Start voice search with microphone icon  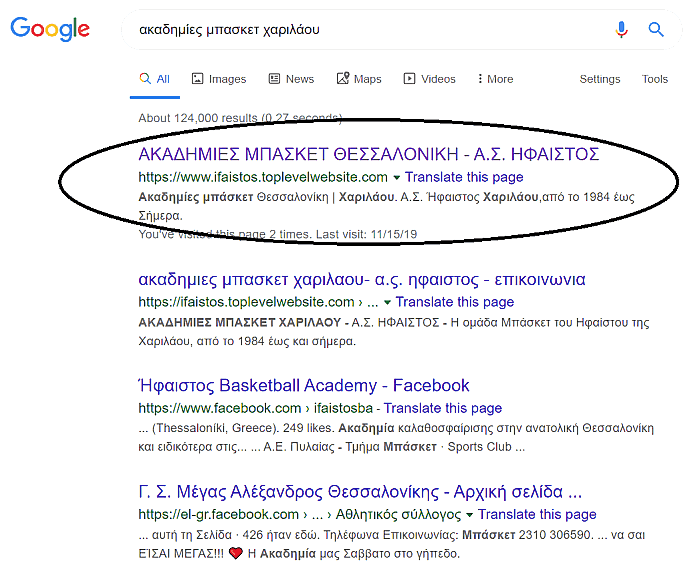[x=621, y=29]
